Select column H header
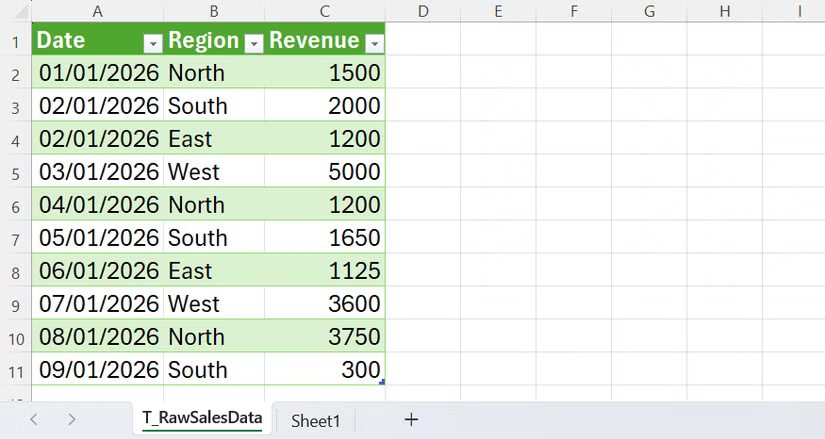This screenshot has height=439, width=825. [724, 11]
